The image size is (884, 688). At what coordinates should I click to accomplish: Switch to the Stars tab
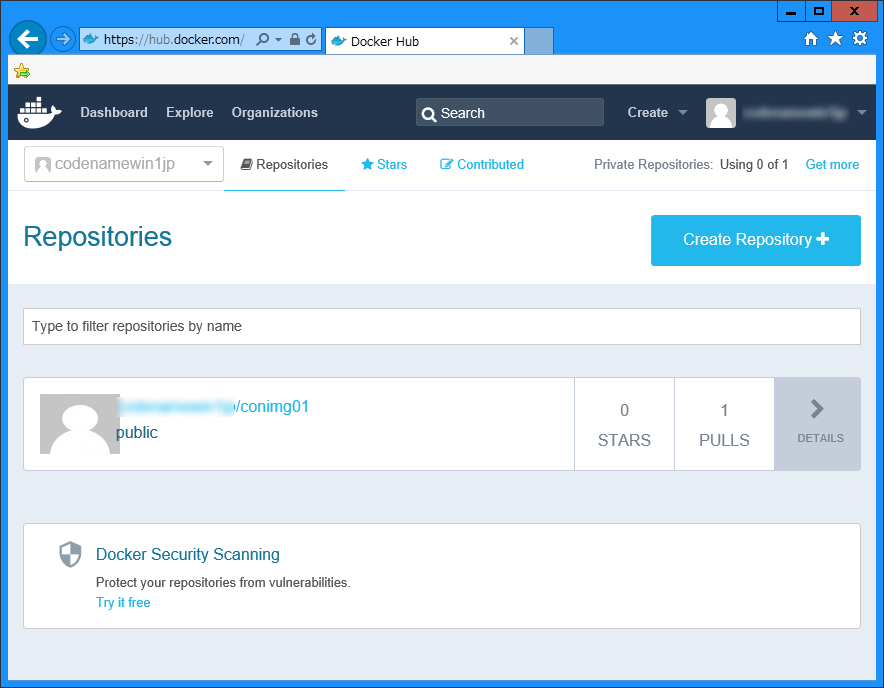(384, 164)
